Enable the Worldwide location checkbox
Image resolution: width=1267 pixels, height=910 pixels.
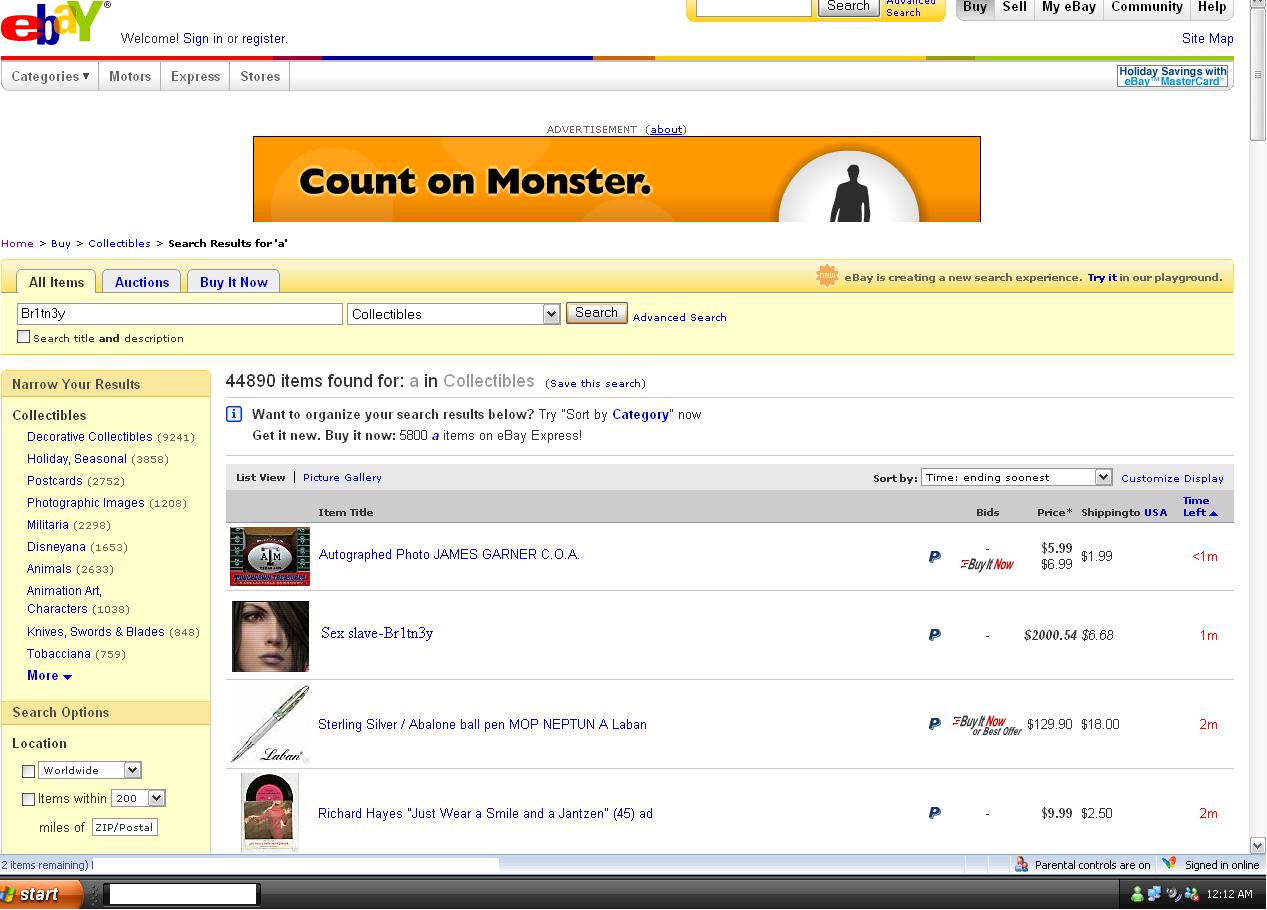tap(28, 771)
